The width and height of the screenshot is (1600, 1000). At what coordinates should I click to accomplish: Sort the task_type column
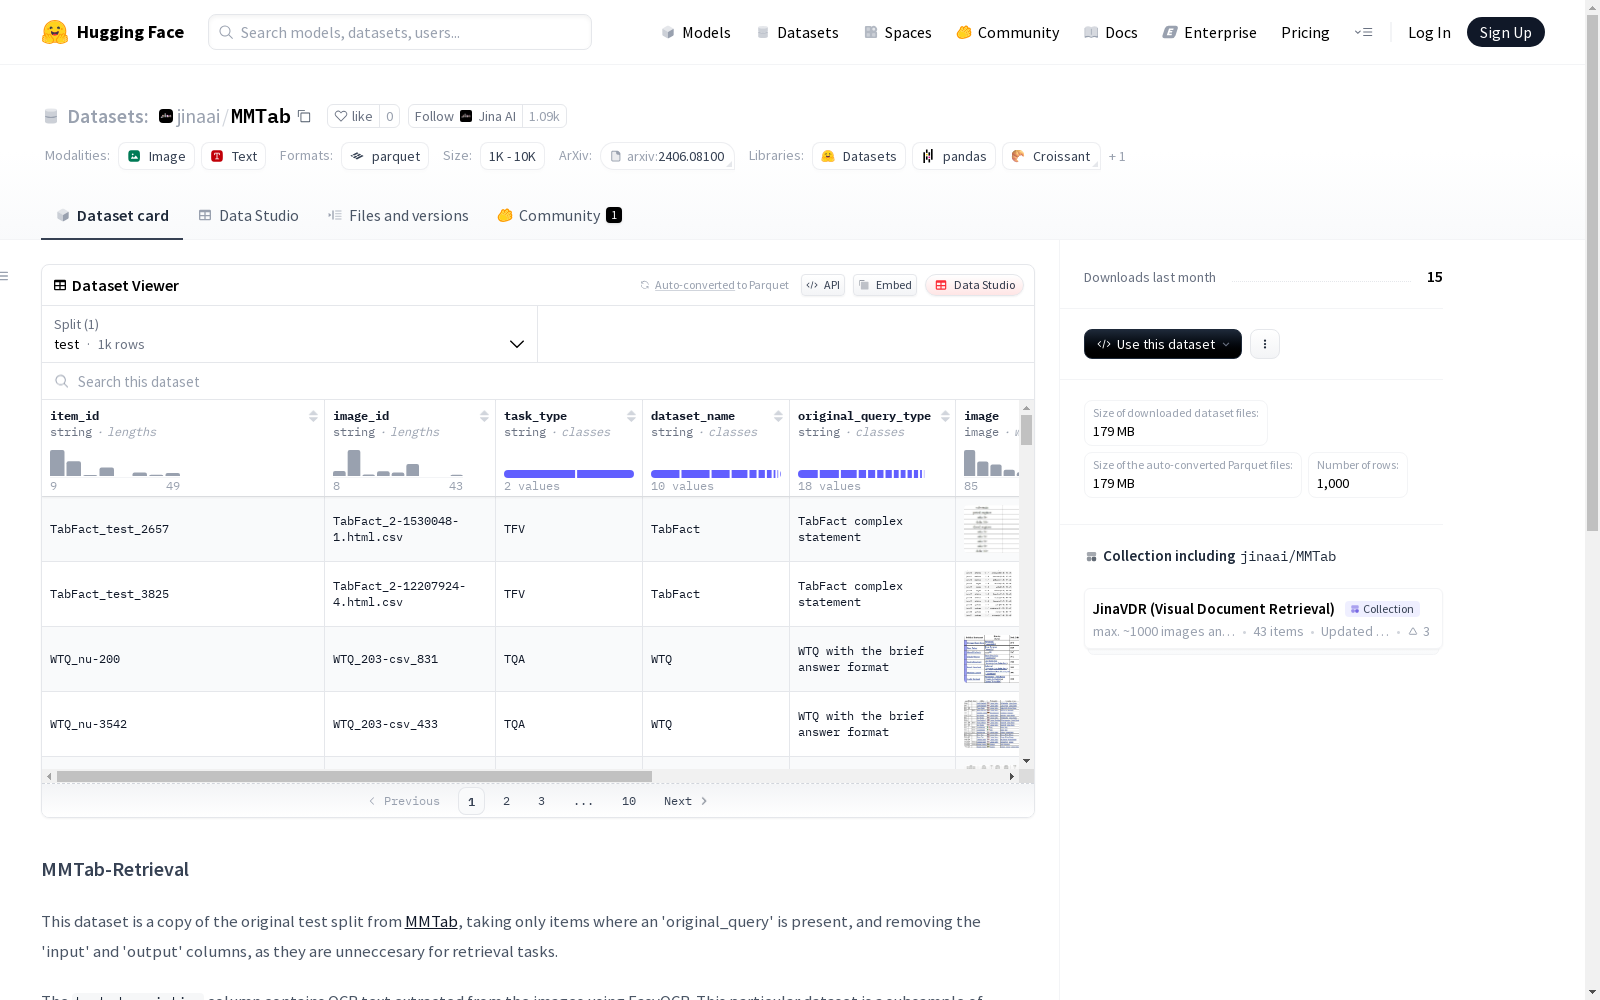(x=631, y=416)
